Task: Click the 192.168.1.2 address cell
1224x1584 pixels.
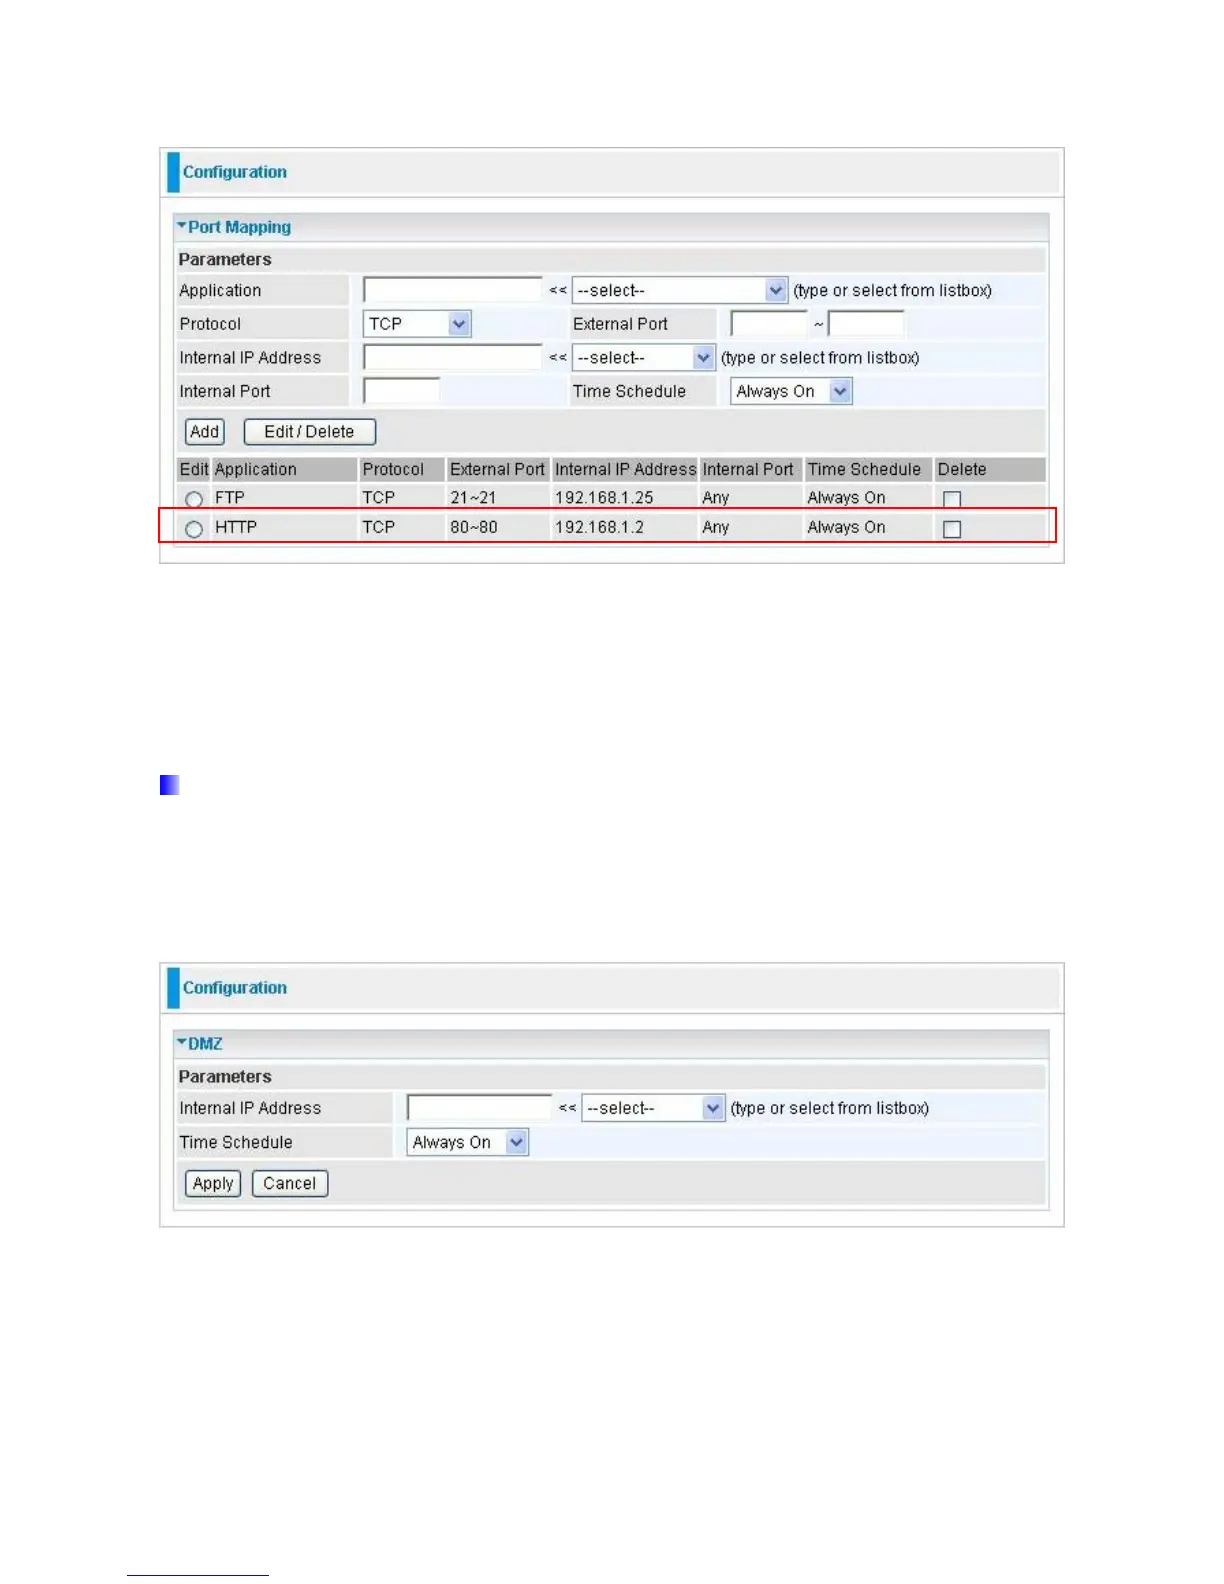Action: tap(600, 527)
